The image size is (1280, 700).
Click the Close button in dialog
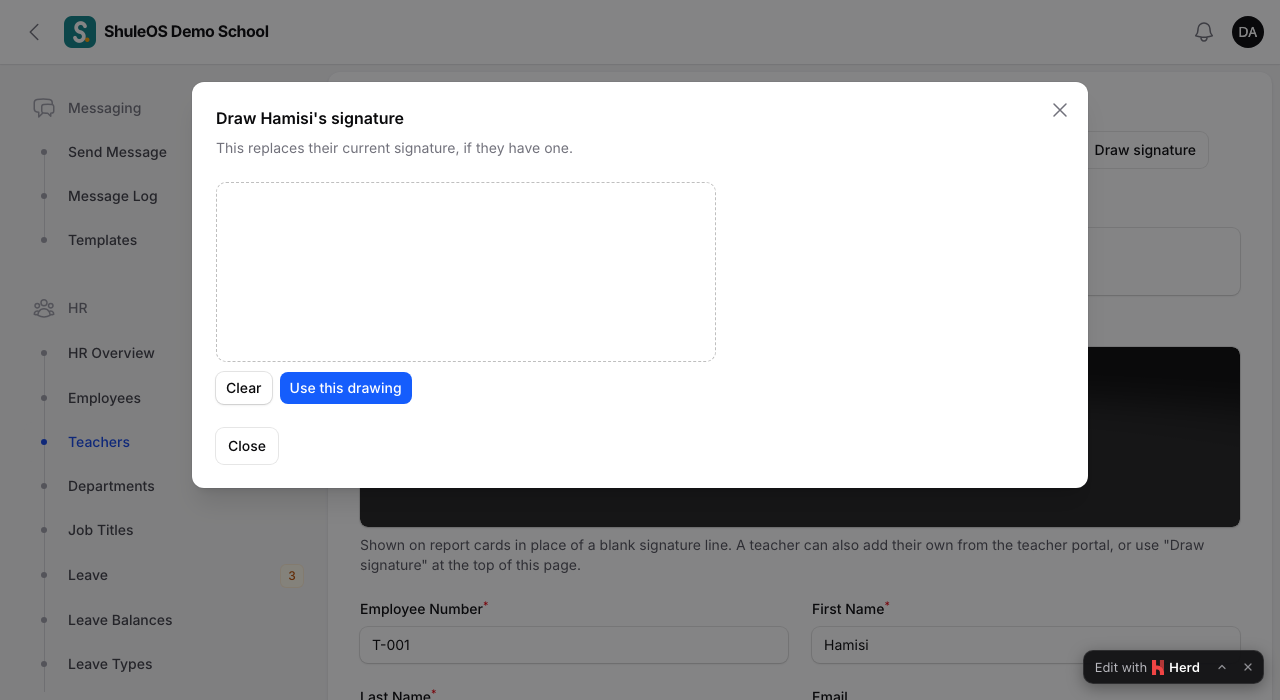click(247, 446)
